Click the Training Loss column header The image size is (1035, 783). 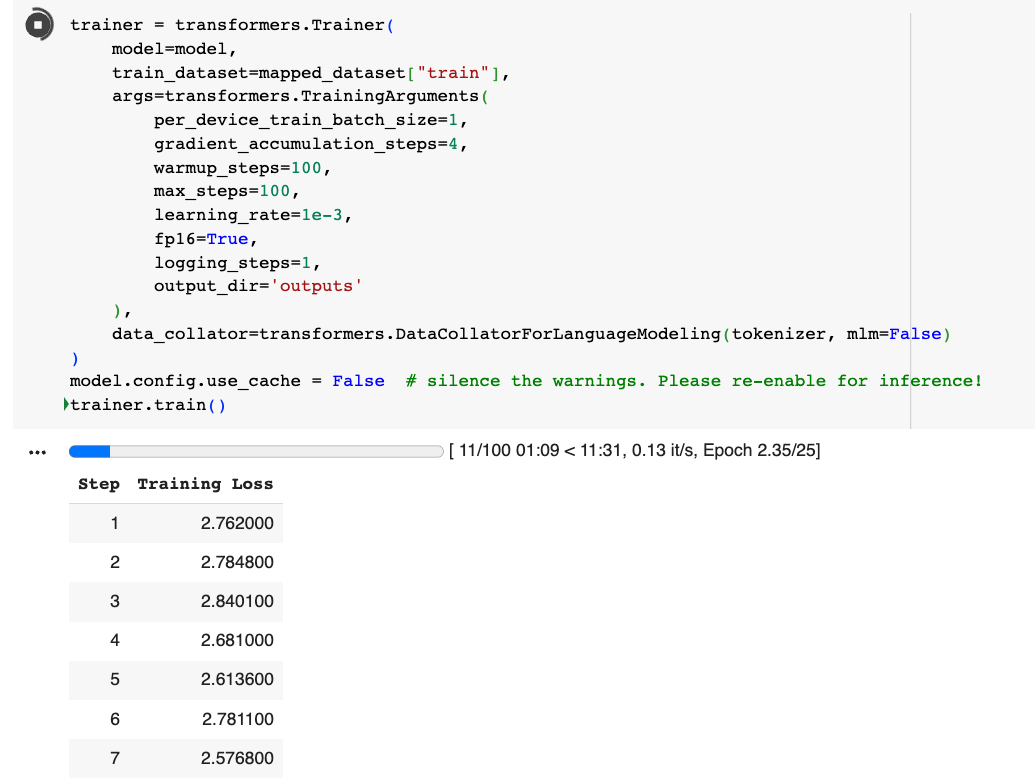205,484
